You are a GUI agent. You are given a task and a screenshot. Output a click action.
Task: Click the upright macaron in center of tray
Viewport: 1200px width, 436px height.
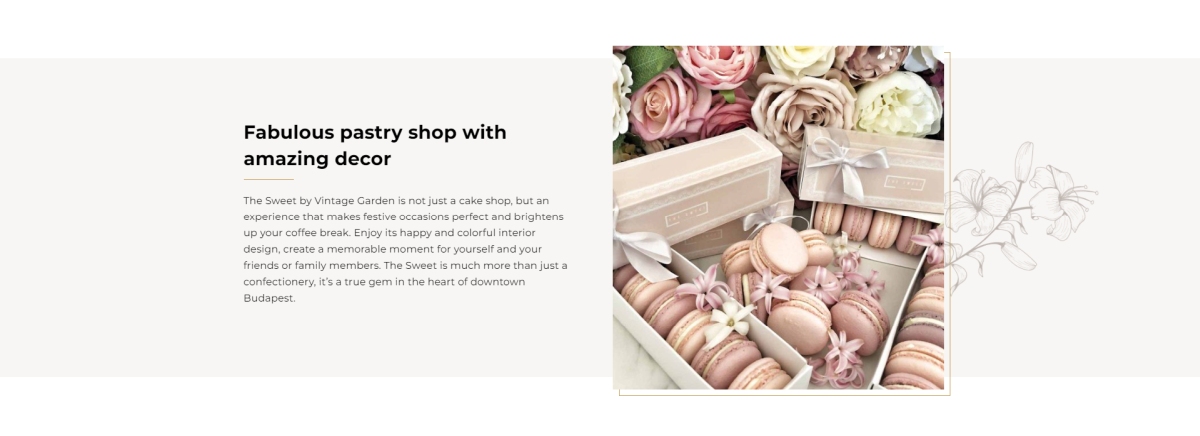[779, 250]
